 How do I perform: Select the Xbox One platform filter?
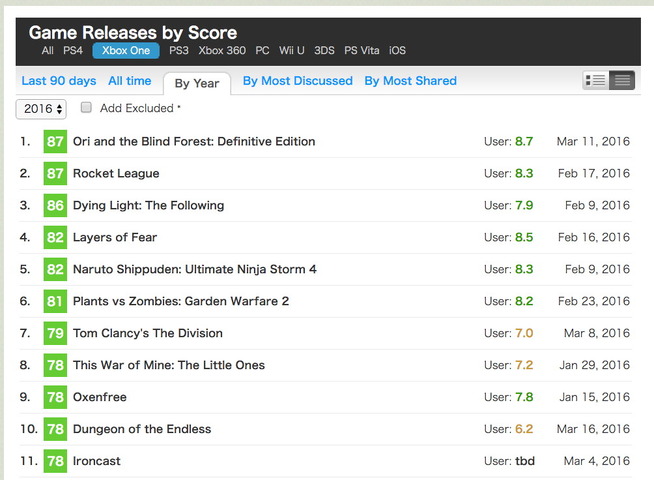click(x=126, y=50)
